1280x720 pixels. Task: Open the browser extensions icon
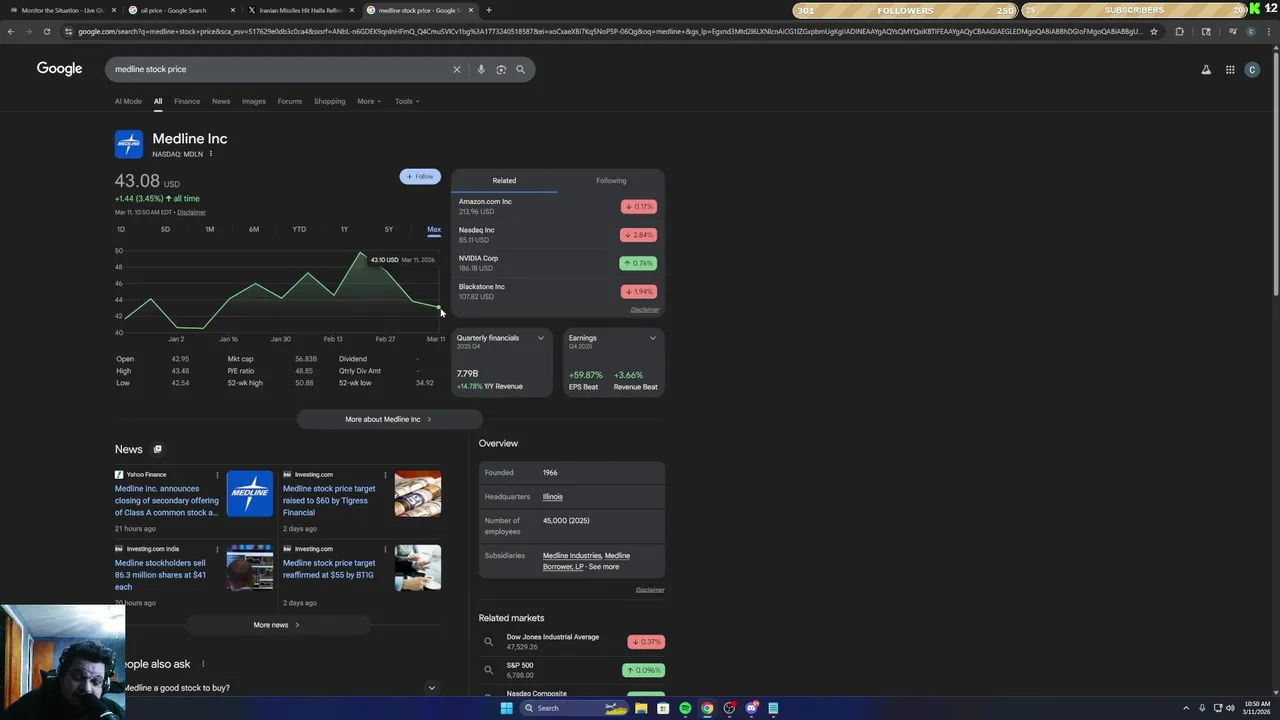[1179, 31]
